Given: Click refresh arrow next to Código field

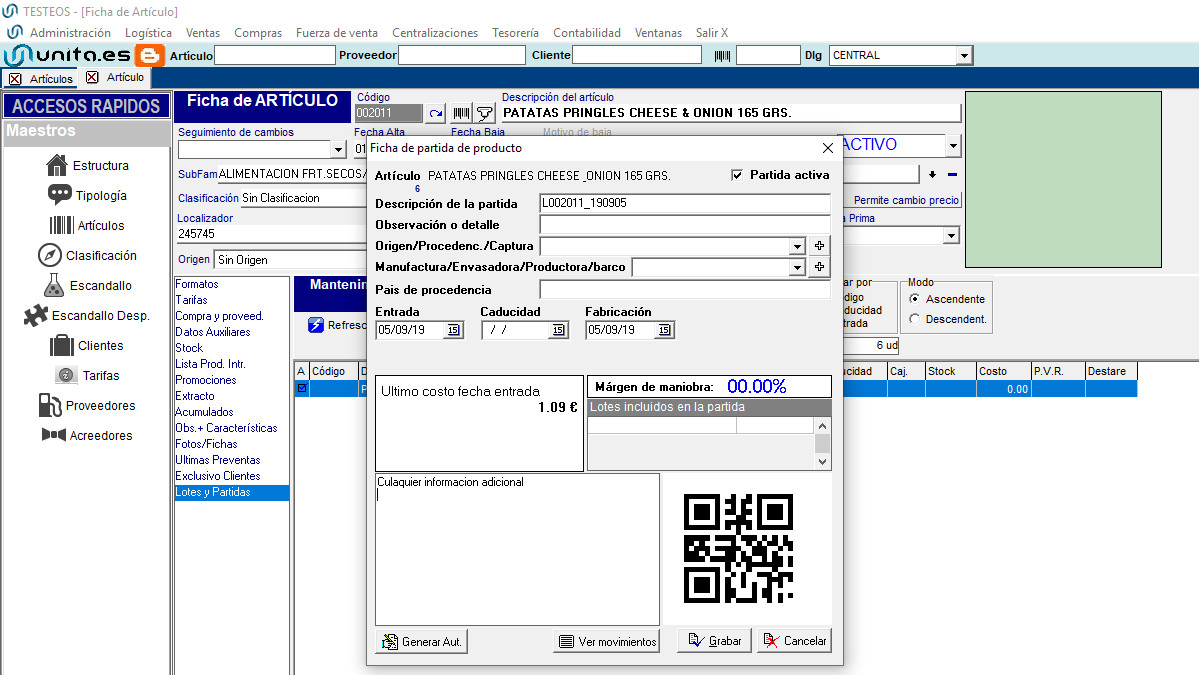Looking at the screenshot, I should click(436, 113).
